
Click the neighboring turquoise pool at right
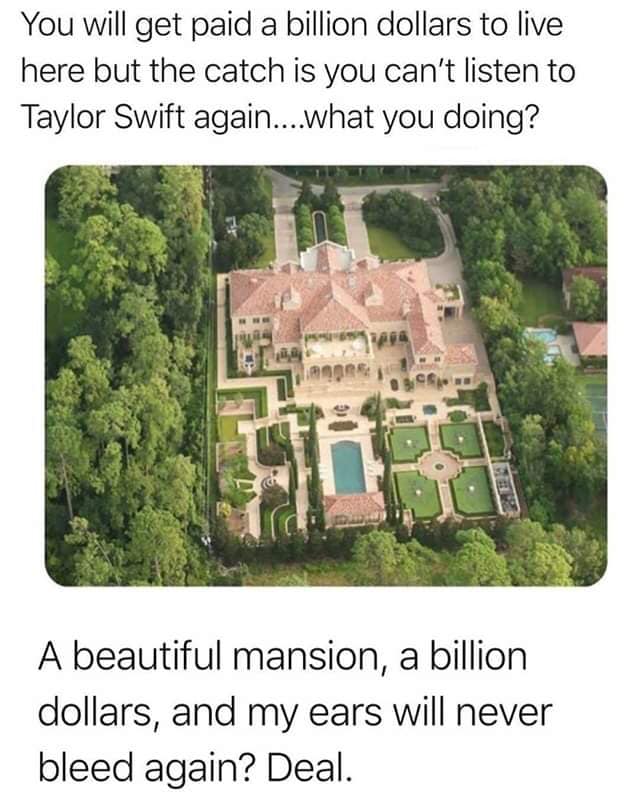[x=543, y=342]
